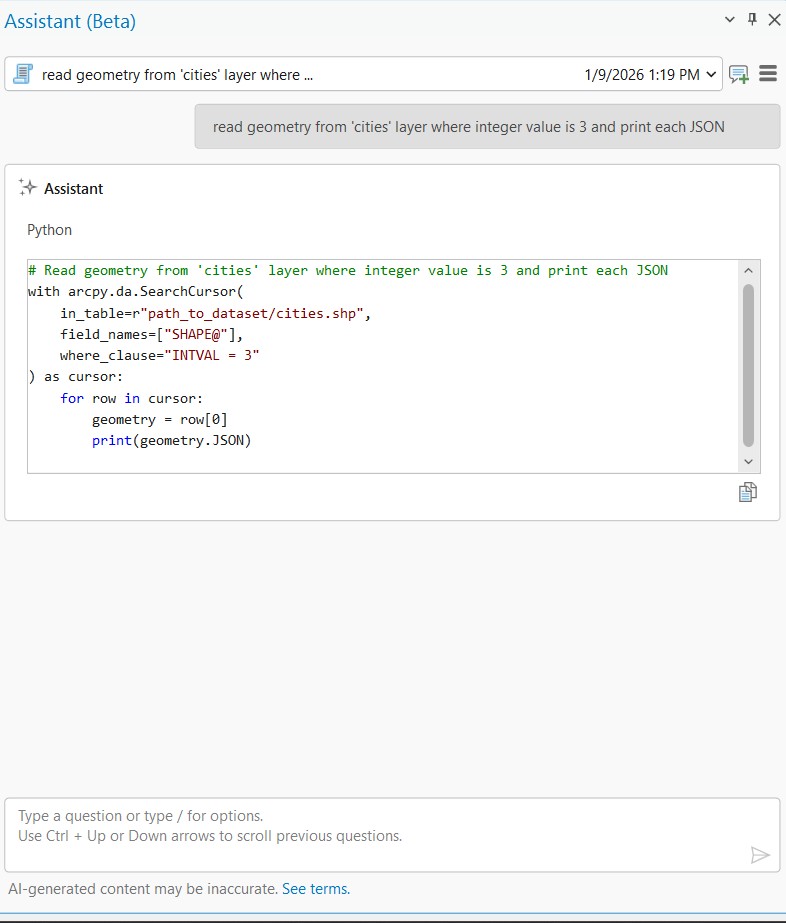Click the code box vertical scrollbar thumb
This screenshot has width=786, height=923.
[x=748, y=365]
